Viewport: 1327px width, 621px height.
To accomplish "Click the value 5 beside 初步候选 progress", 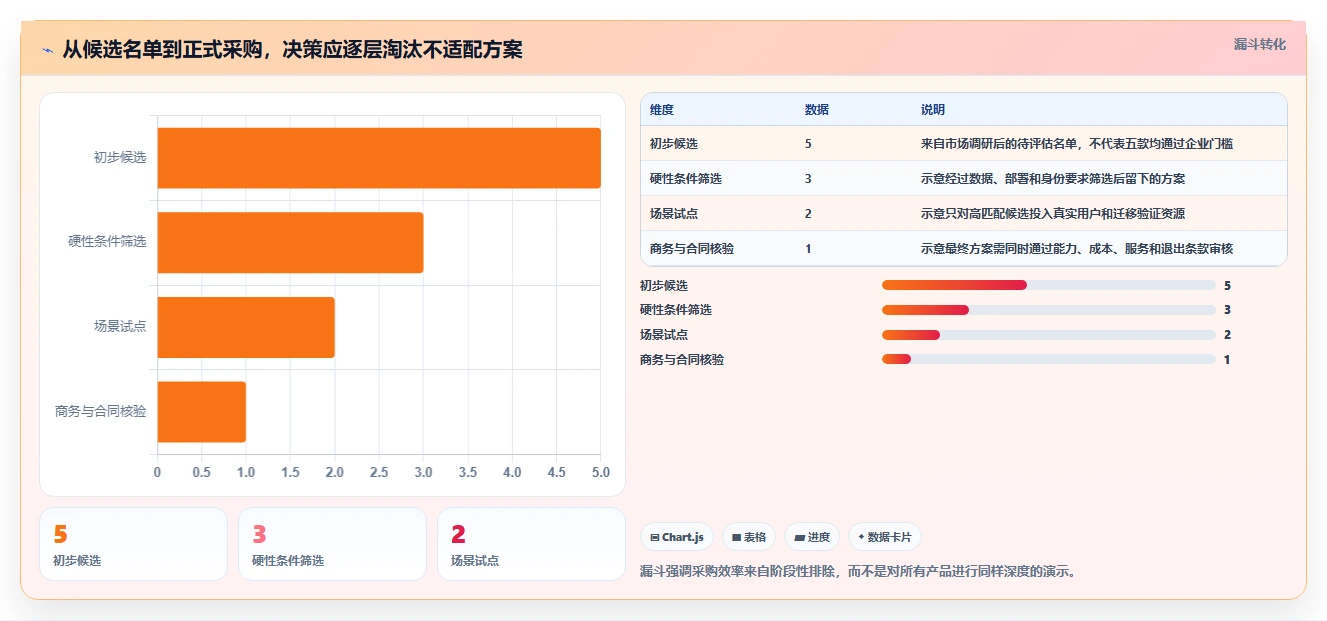I will coord(1227,285).
